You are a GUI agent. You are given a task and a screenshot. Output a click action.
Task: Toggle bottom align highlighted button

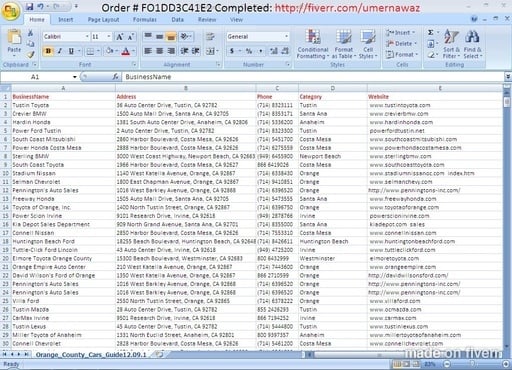coord(171,36)
